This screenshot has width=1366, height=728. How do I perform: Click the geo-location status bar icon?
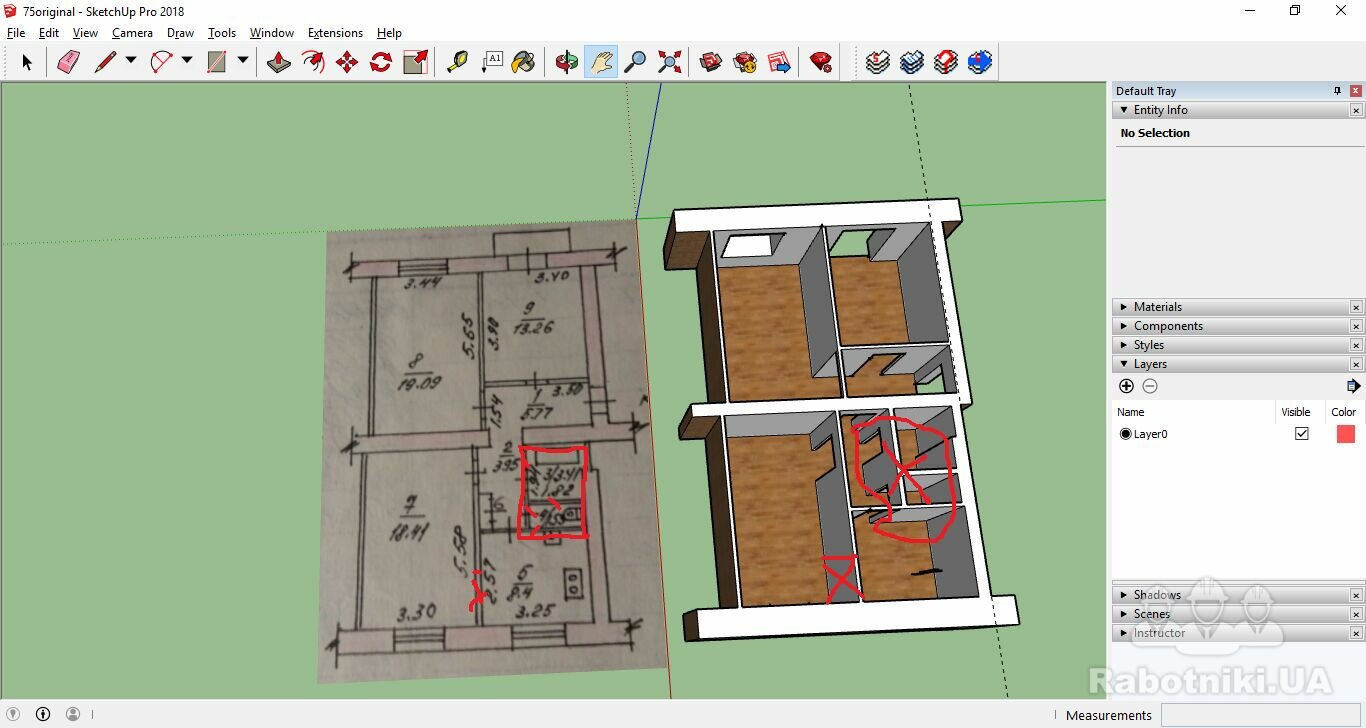click(13, 714)
